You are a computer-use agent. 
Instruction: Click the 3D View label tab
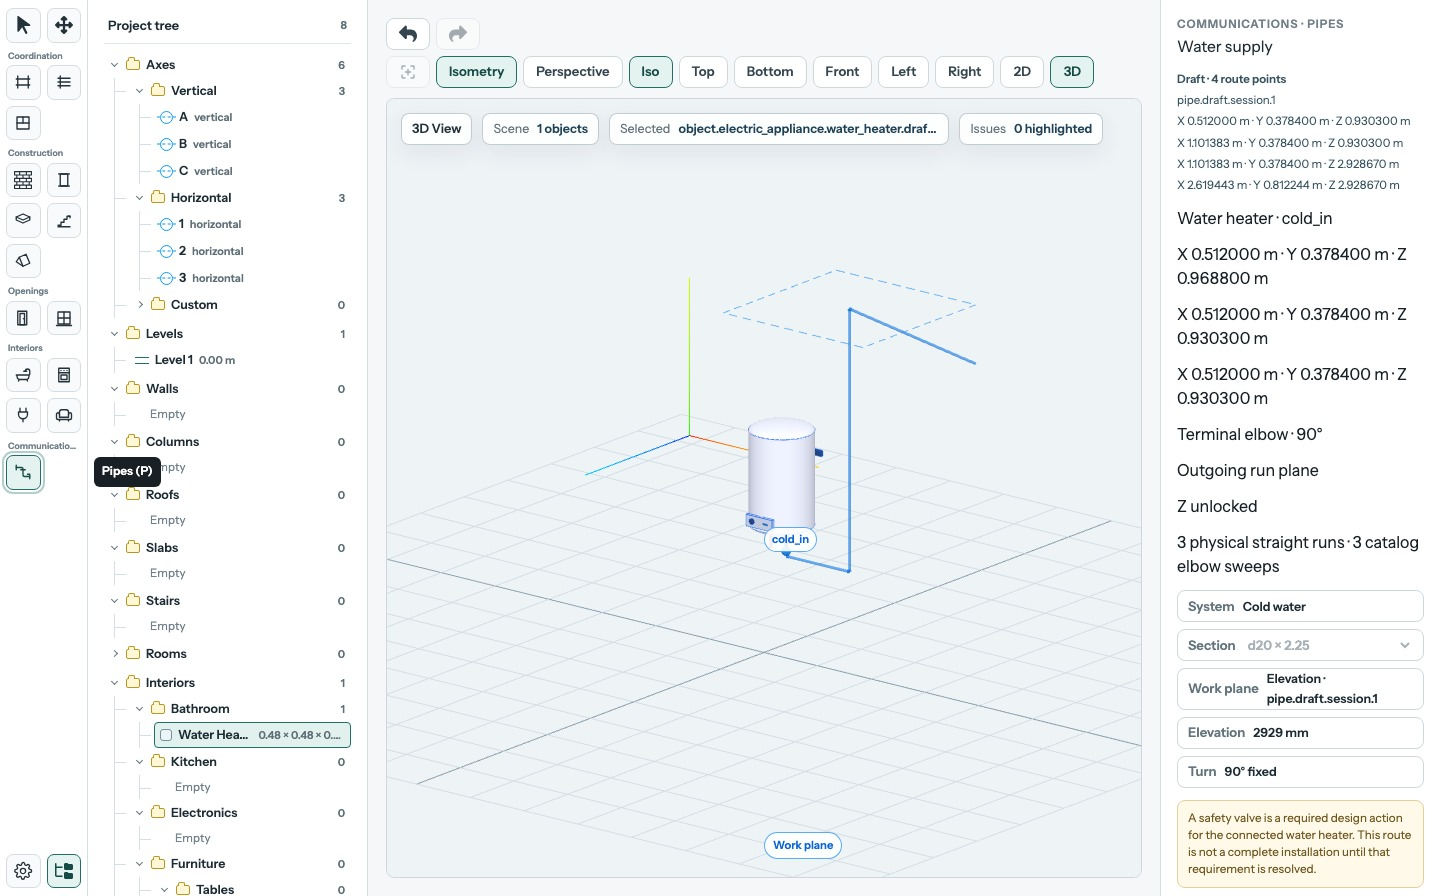click(437, 129)
